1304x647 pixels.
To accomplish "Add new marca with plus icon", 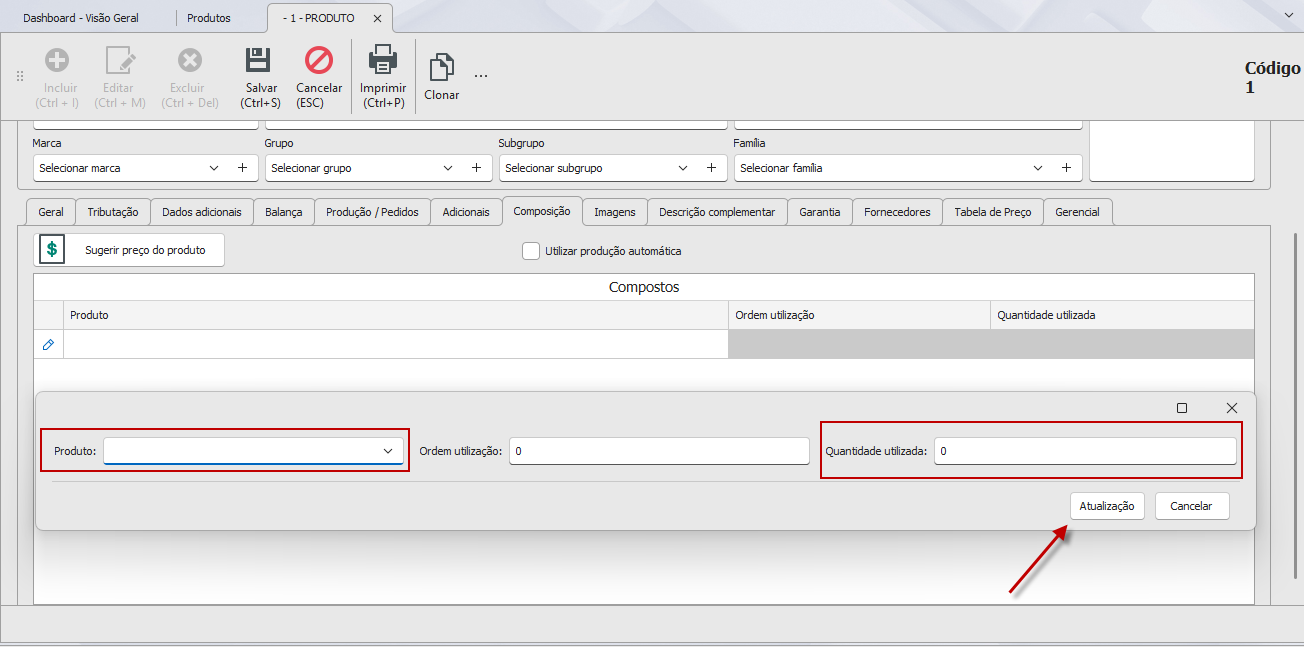I will pos(242,168).
